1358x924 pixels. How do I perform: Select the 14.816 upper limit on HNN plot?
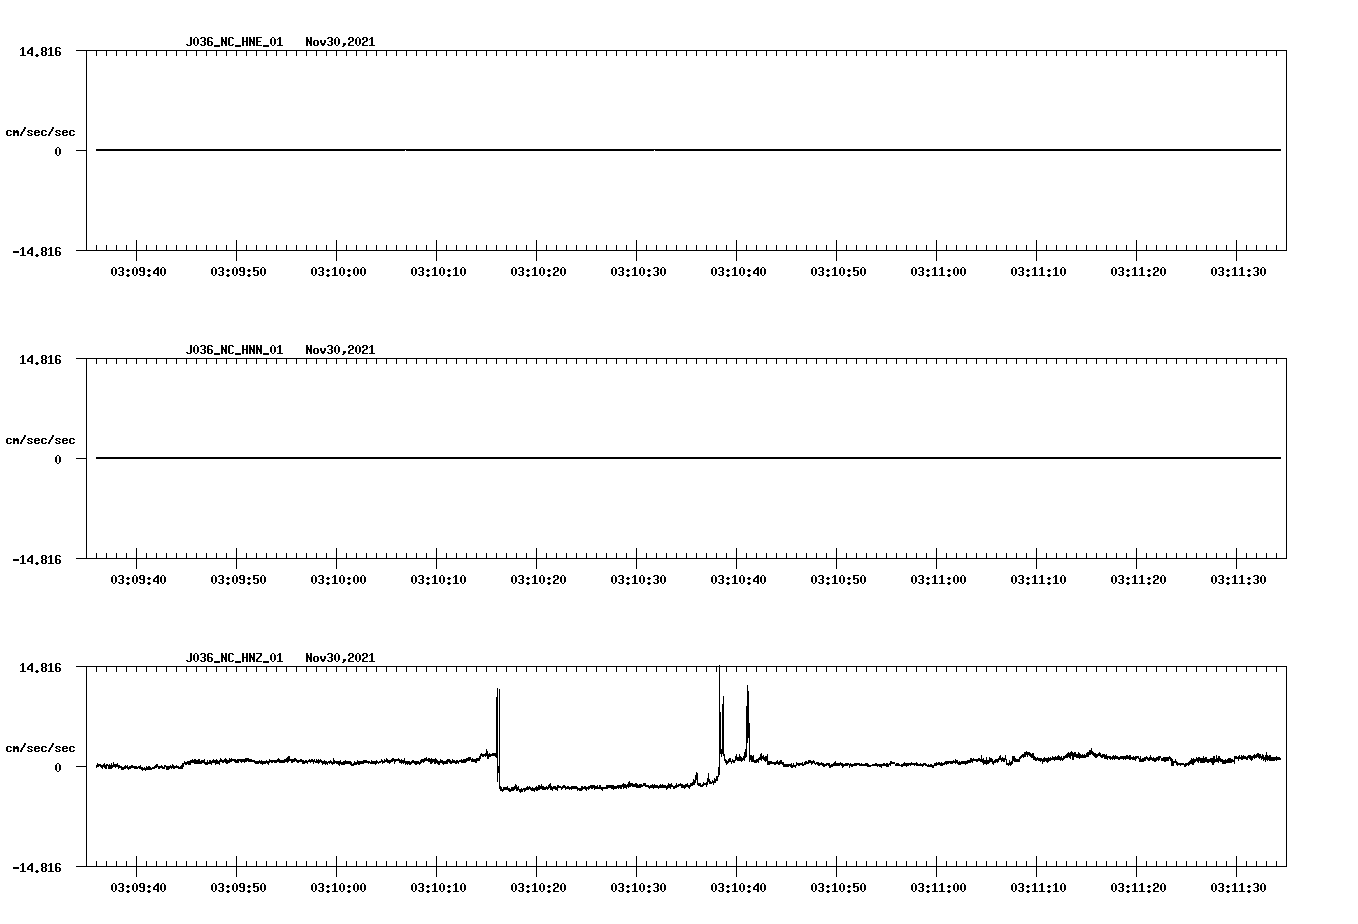click(40, 359)
